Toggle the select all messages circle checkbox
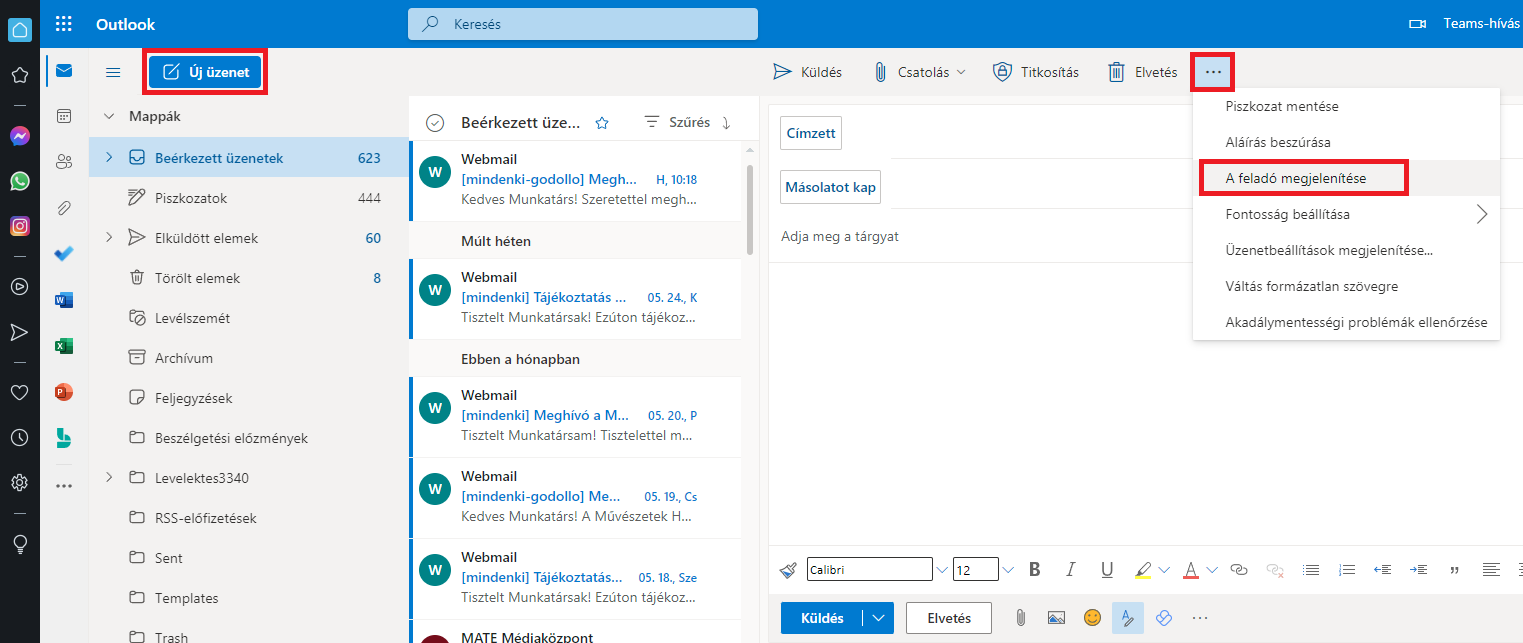The width and height of the screenshot is (1523, 643). point(434,122)
